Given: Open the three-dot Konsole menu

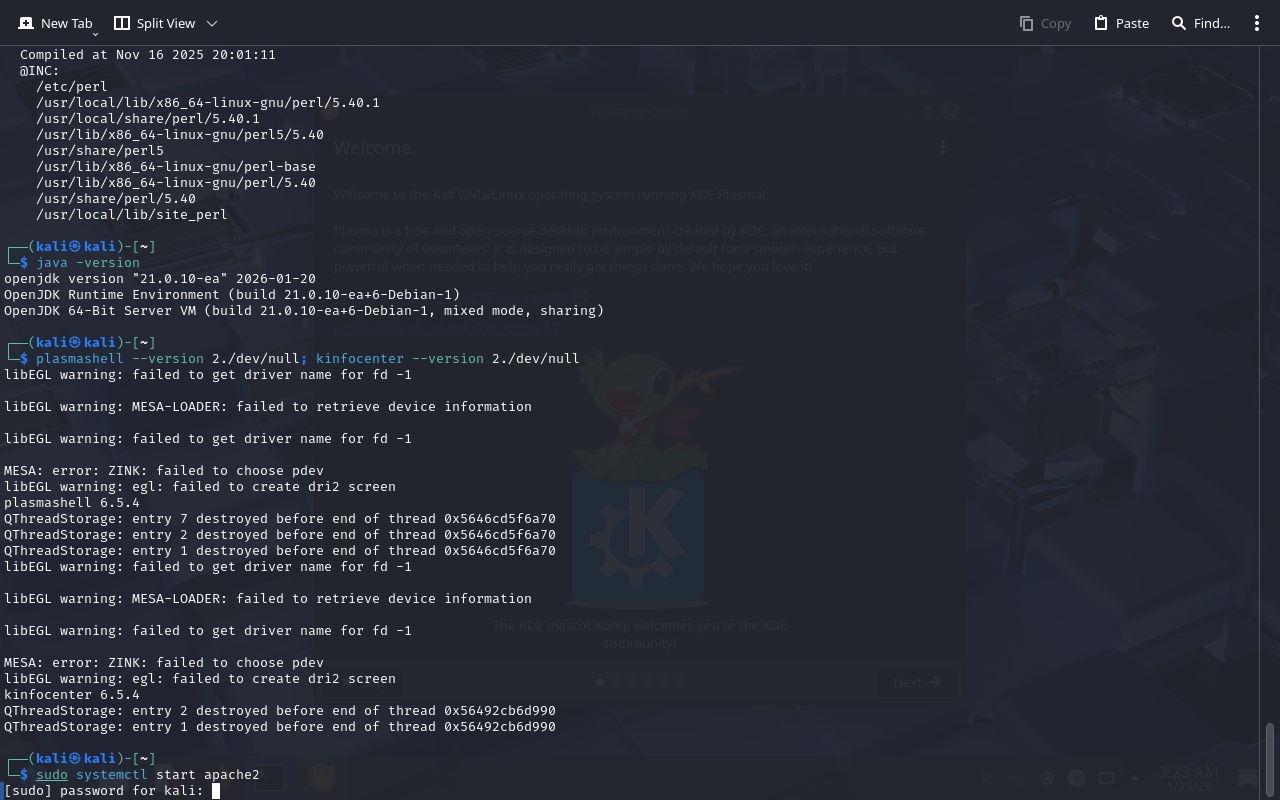Looking at the screenshot, I should point(1257,23).
